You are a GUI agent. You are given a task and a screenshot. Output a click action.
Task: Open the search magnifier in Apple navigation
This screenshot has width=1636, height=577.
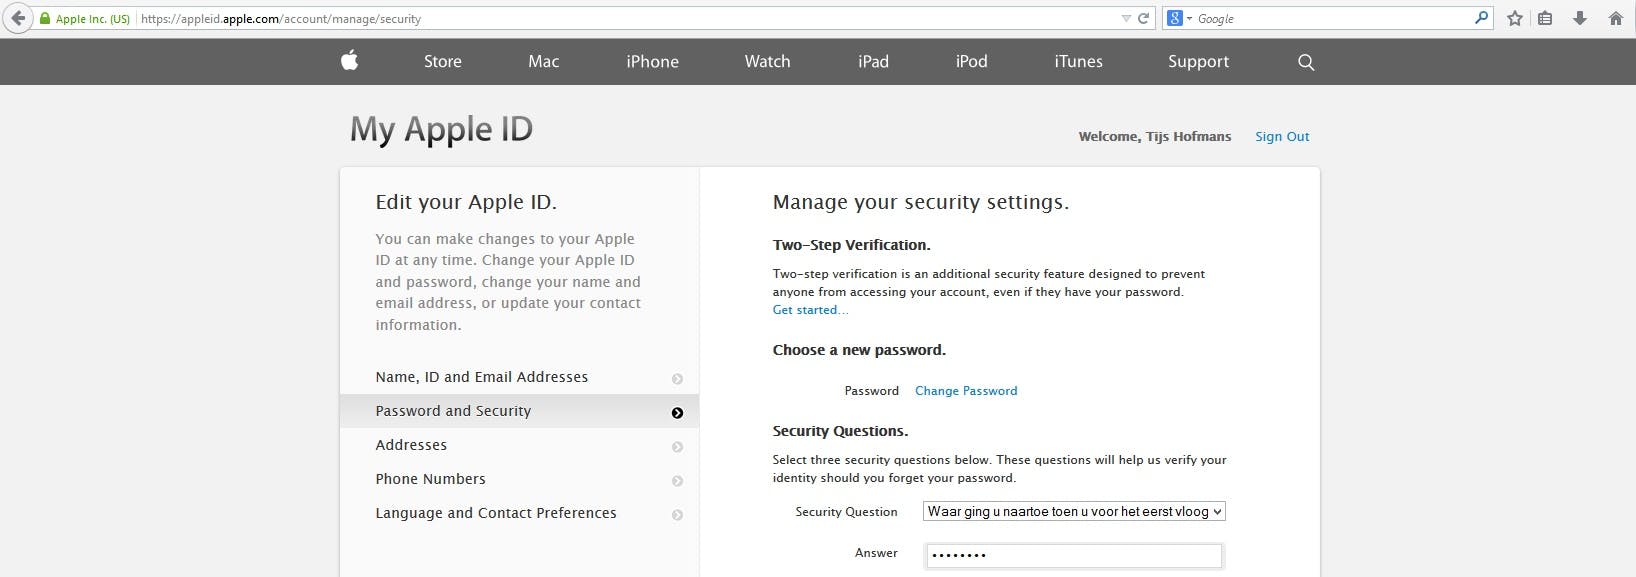point(1306,62)
